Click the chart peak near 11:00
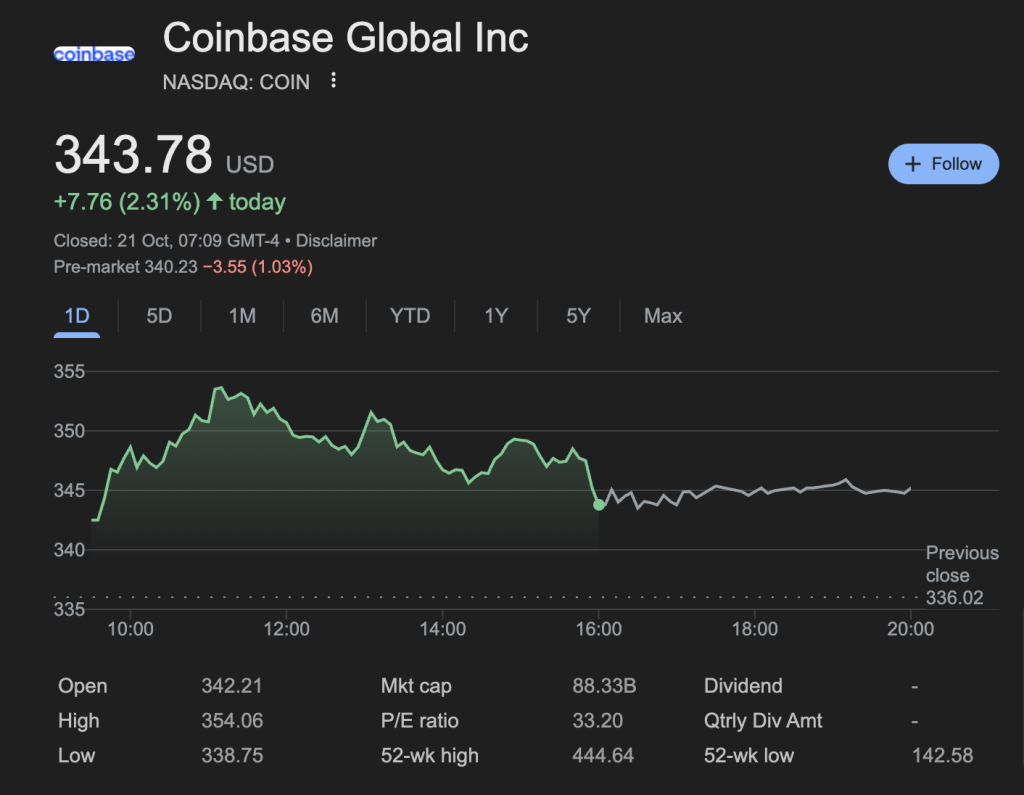 (x=219, y=389)
